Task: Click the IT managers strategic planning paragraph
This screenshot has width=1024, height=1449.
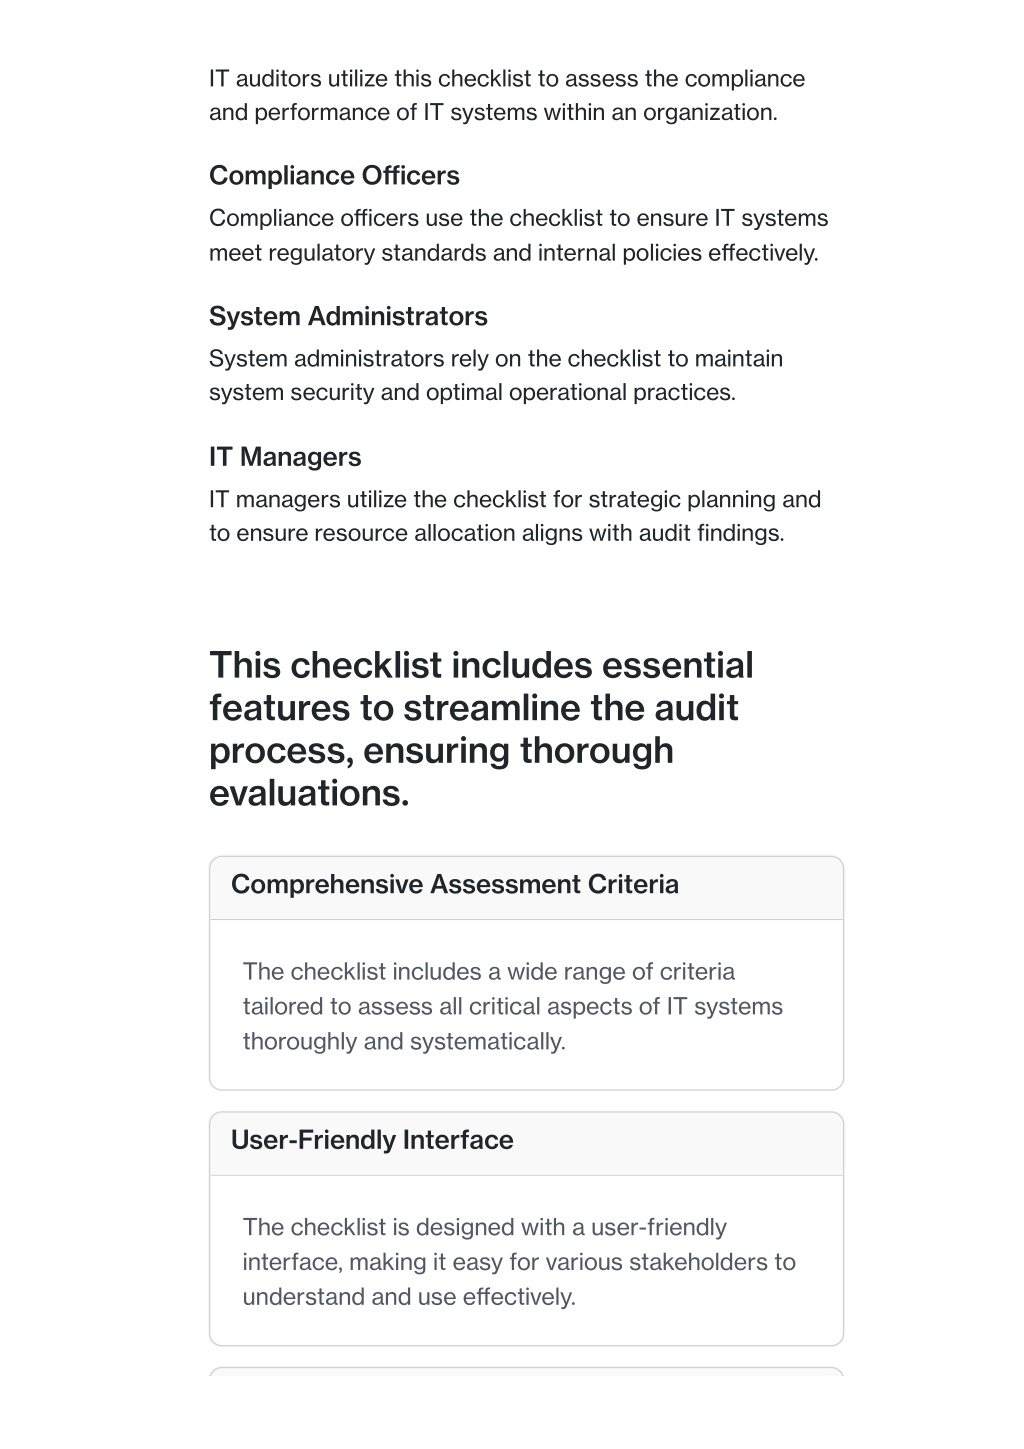Action: [x=515, y=516]
